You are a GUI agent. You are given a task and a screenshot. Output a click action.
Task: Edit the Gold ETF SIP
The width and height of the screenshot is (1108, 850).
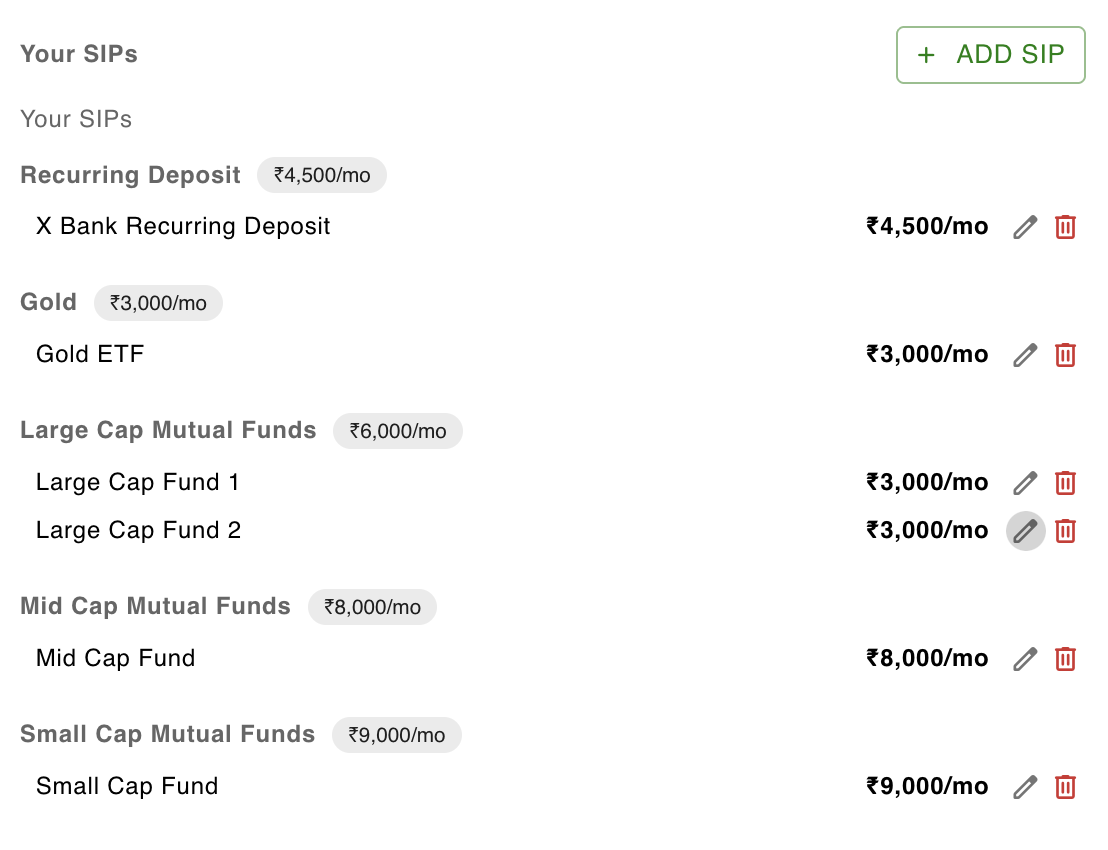pyautogui.click(x=1025, y=355)
